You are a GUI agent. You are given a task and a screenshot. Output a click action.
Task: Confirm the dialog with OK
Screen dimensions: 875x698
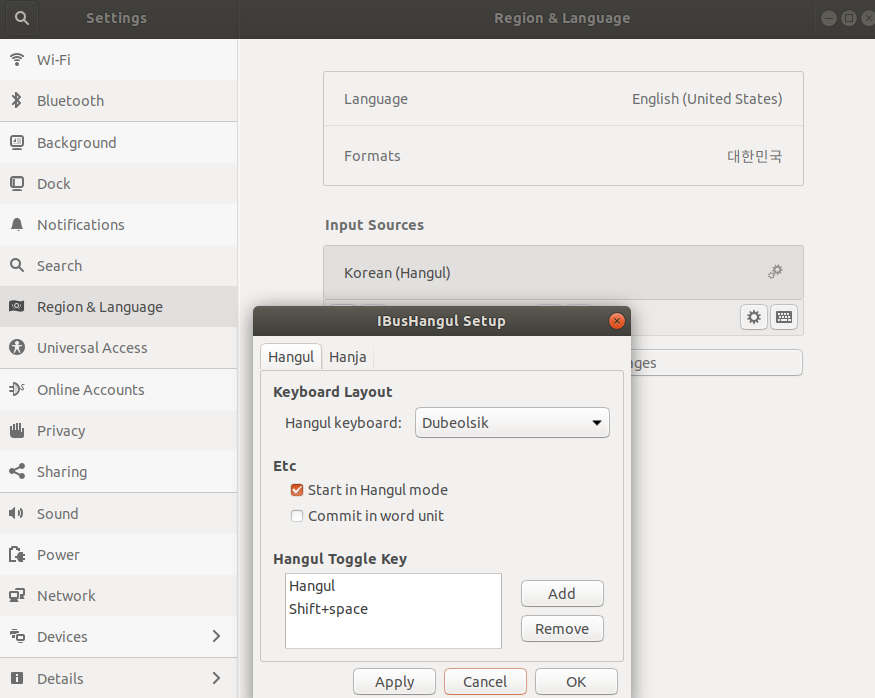576,682
